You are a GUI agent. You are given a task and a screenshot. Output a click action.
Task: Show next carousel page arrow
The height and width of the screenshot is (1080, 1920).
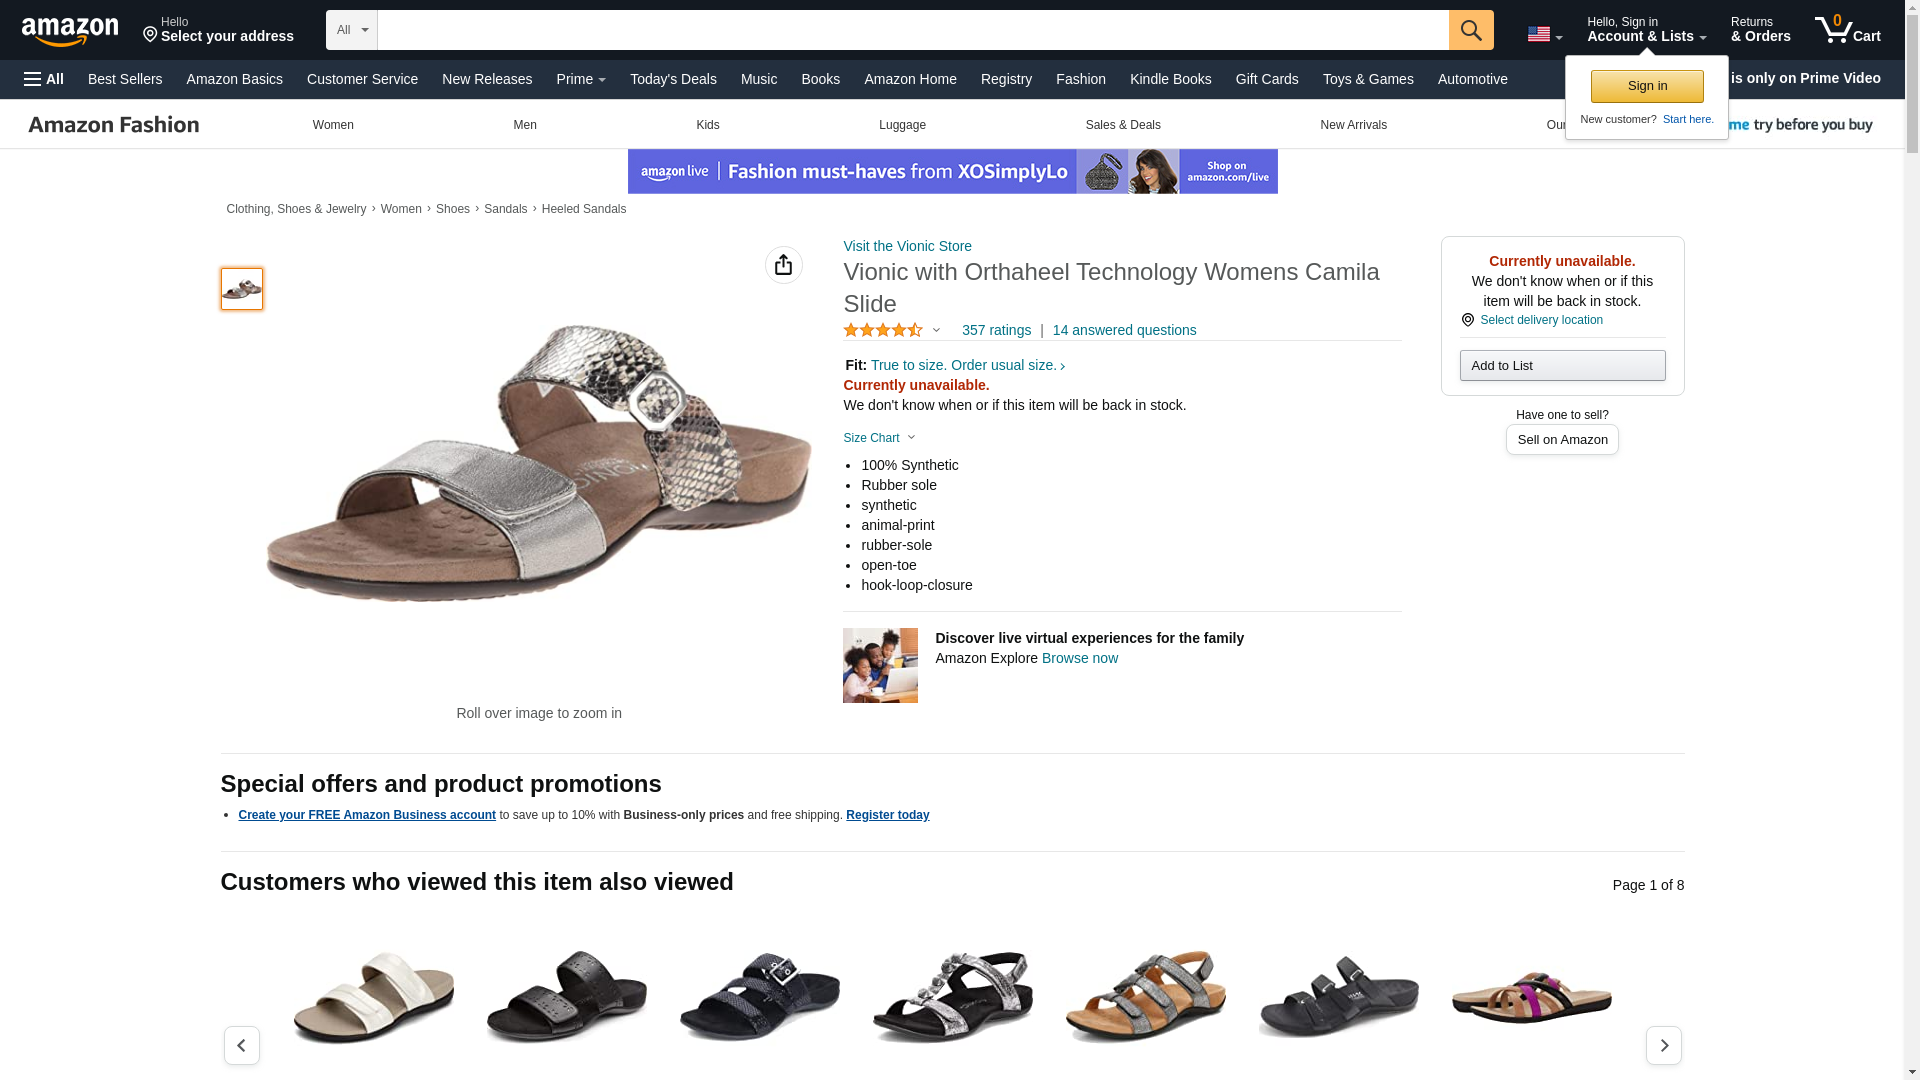click(1663, 1045)
